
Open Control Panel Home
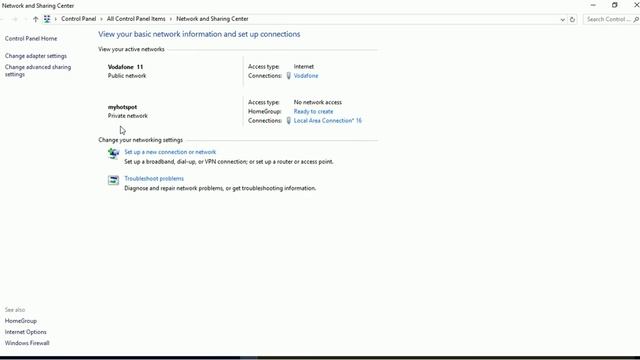31,38
